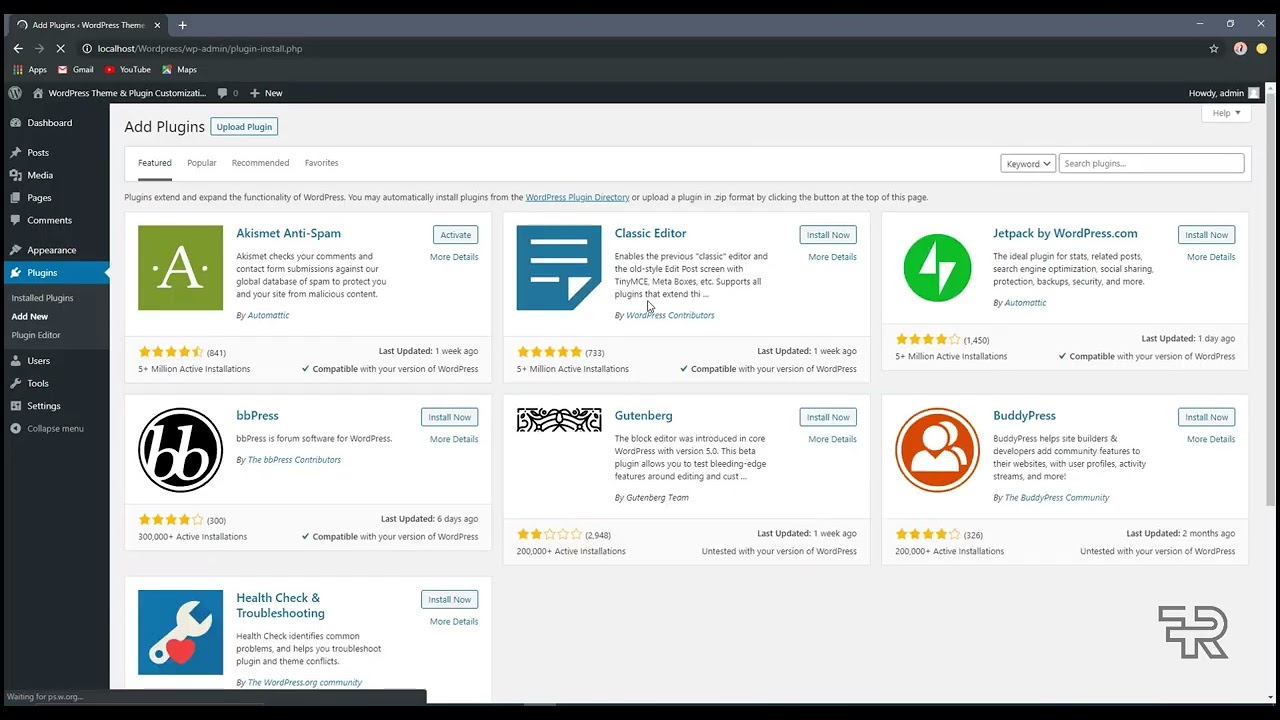The image size is (1280, 720).
Task: Open the Chrome profile avatar icon
Action: [1240, 48]
